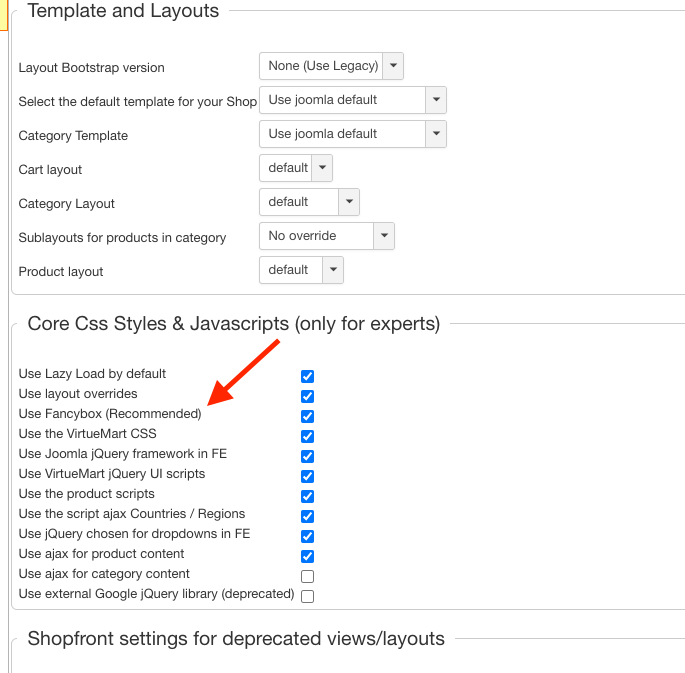Uncheck Use layout overrides checkbox
685x673 pixels.
click(307, 397)
